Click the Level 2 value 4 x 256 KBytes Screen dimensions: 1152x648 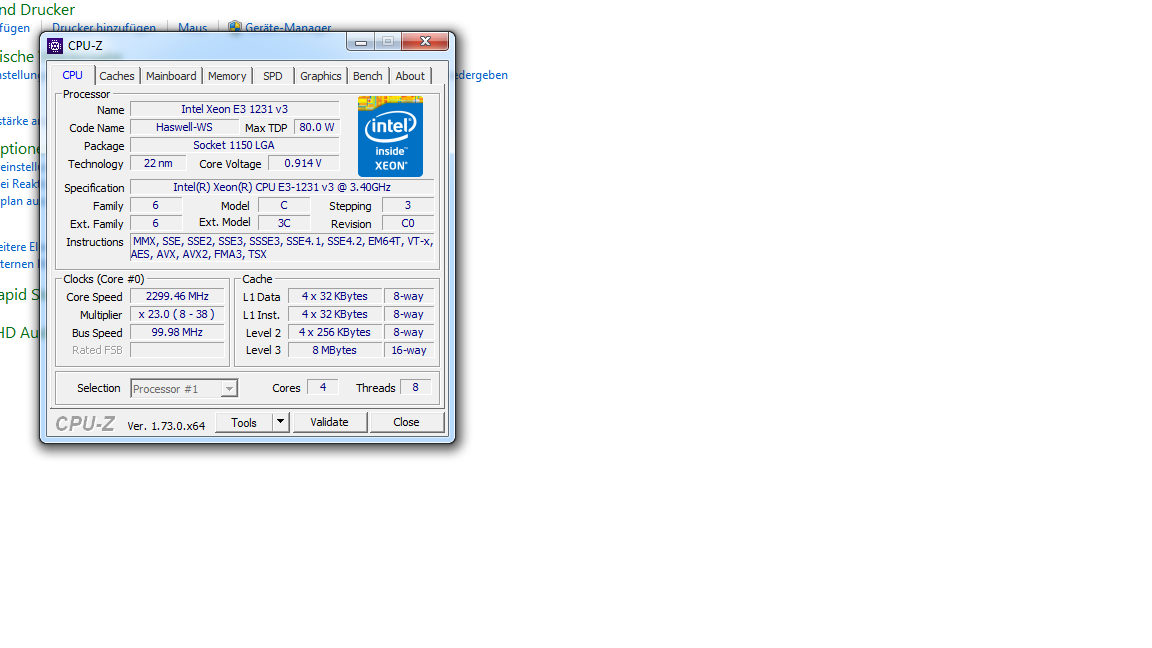(335, 332)
